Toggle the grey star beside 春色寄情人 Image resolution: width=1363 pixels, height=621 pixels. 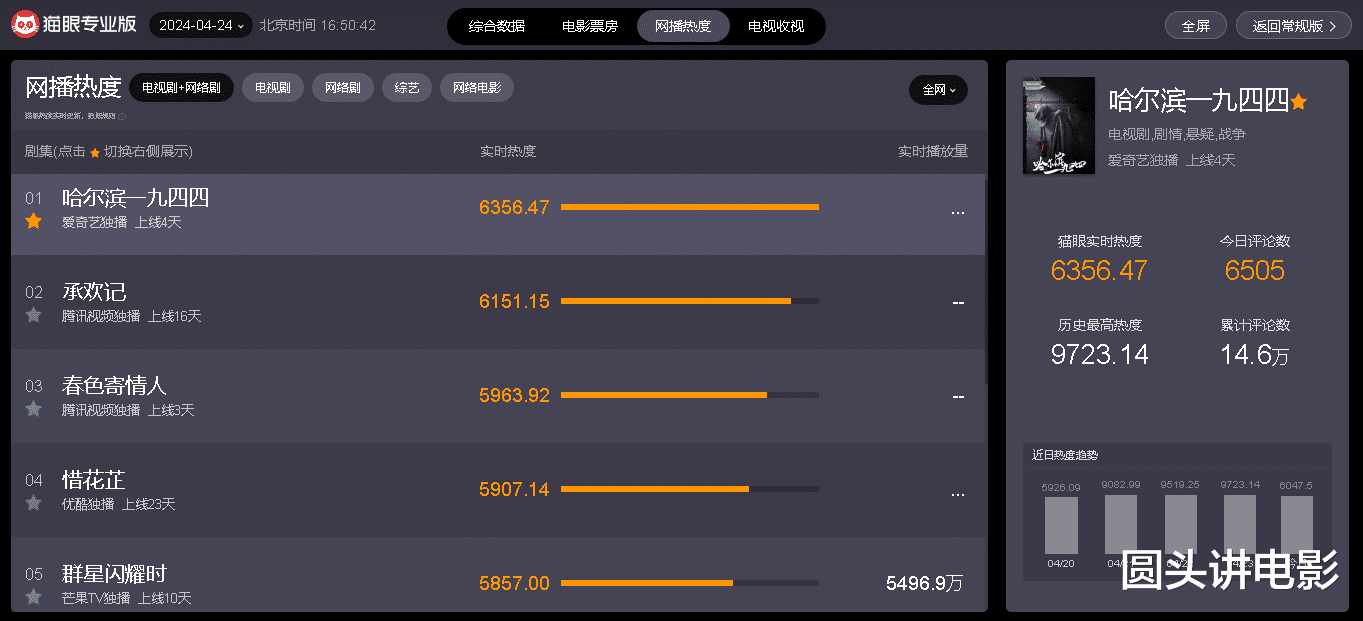point(34,409)
